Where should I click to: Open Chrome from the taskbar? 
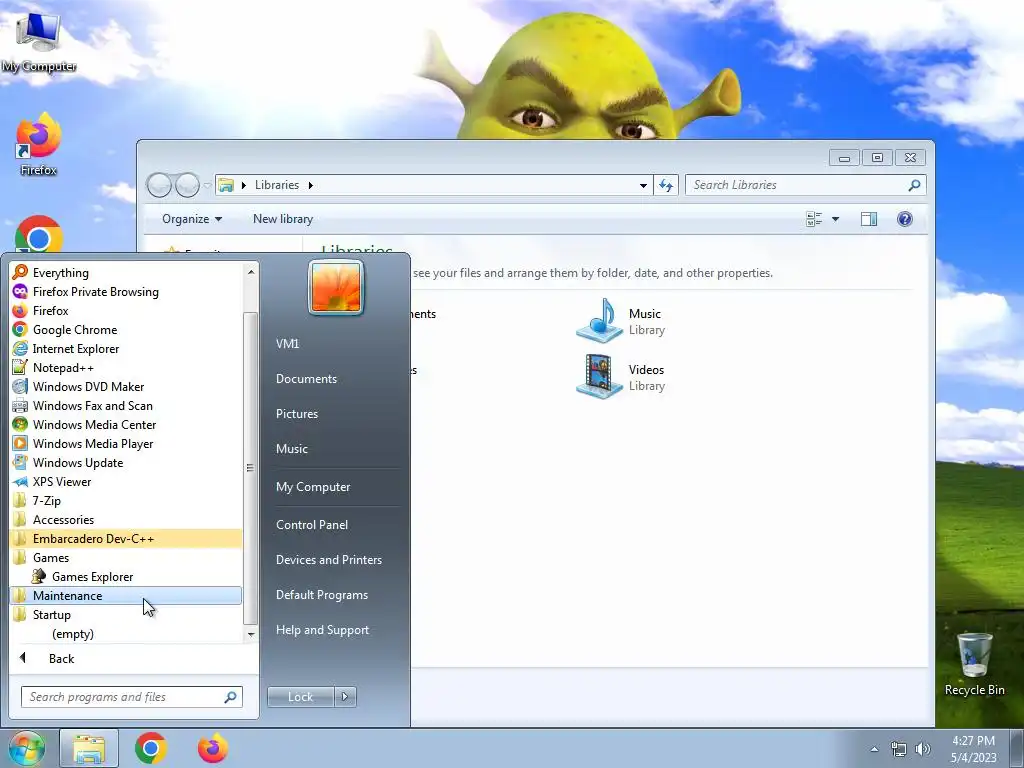[151, 748]
